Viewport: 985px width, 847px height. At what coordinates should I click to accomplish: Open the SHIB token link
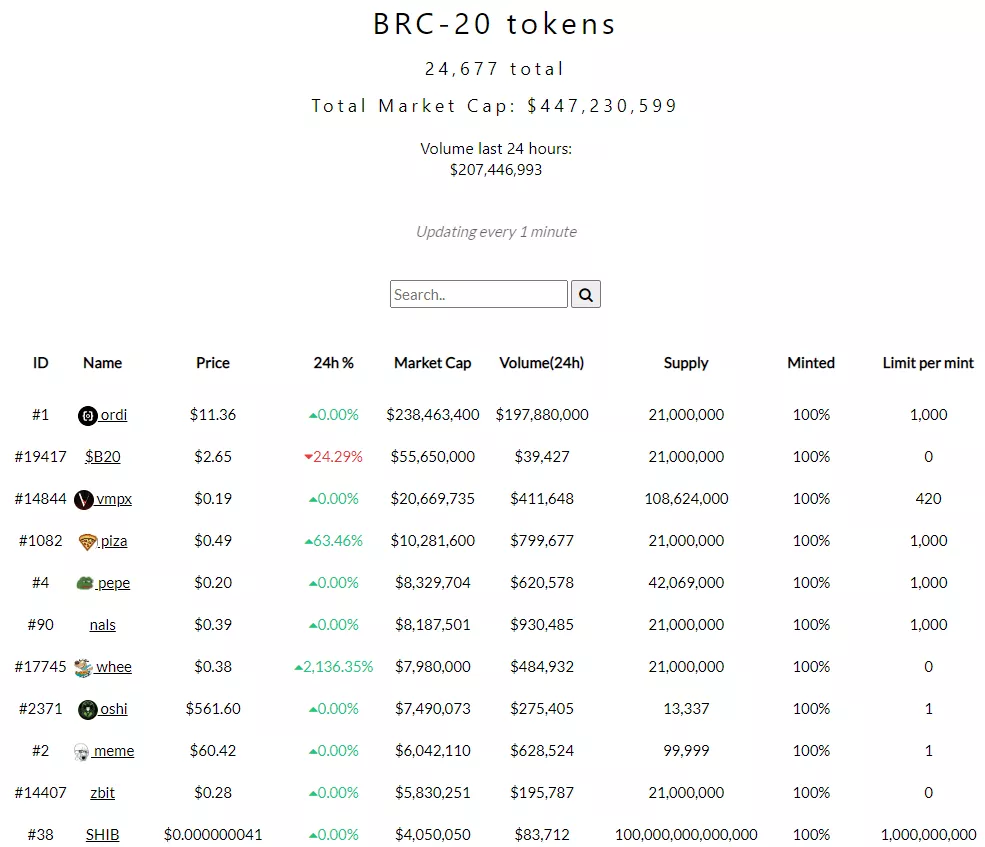102,835
